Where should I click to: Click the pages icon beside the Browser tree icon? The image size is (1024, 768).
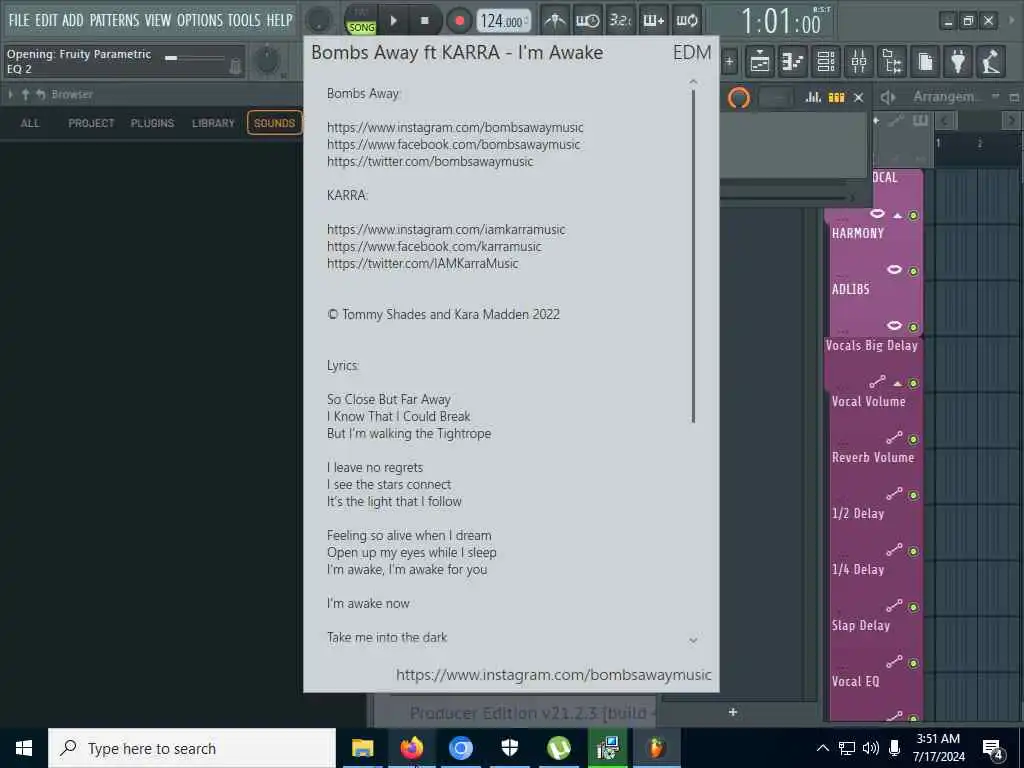click(925, 62)
